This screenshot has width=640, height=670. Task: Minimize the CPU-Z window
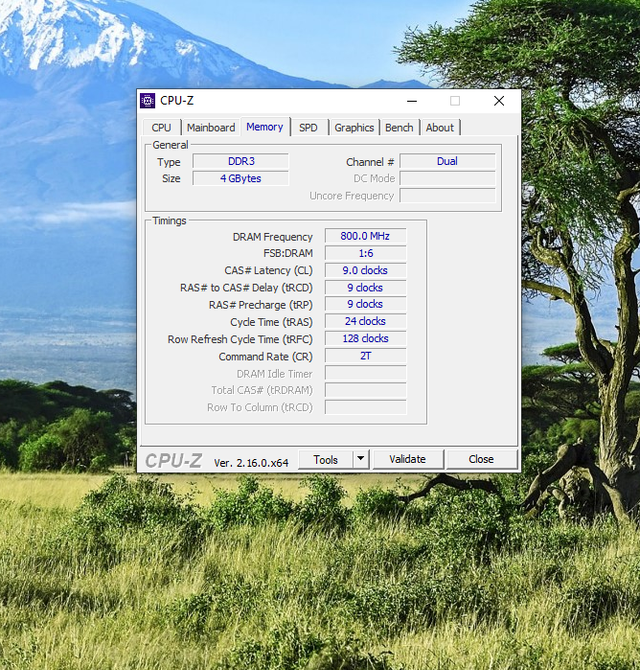(x=411, y=100)
